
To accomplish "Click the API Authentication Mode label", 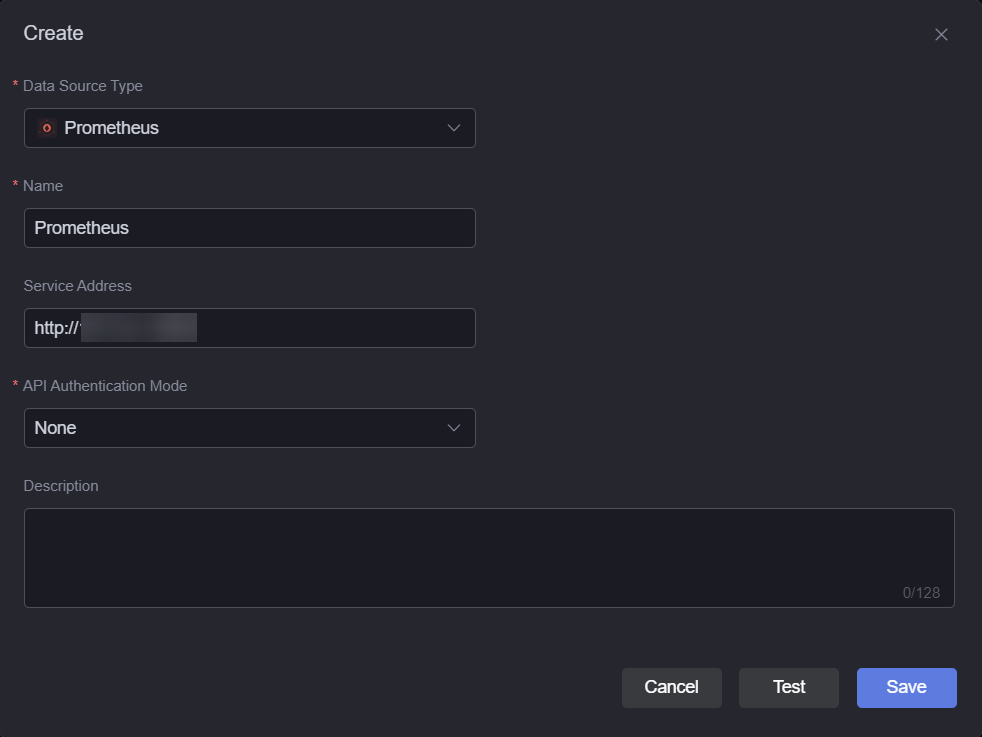I will point(105,386).
